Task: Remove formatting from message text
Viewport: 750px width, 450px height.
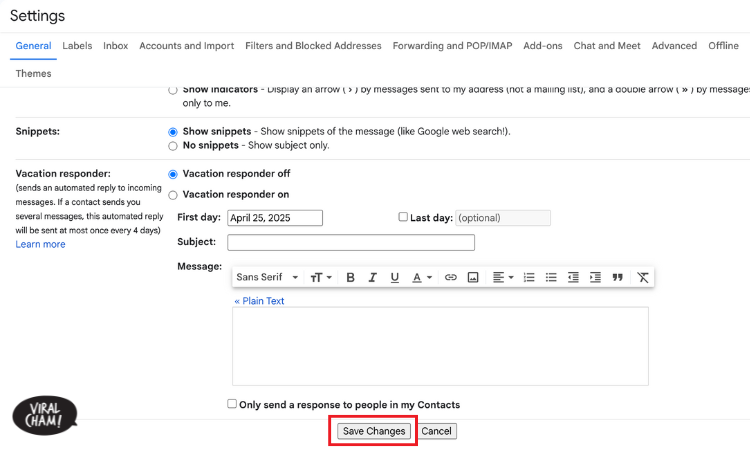Action: pyautogui.click(x=643, y=277)
